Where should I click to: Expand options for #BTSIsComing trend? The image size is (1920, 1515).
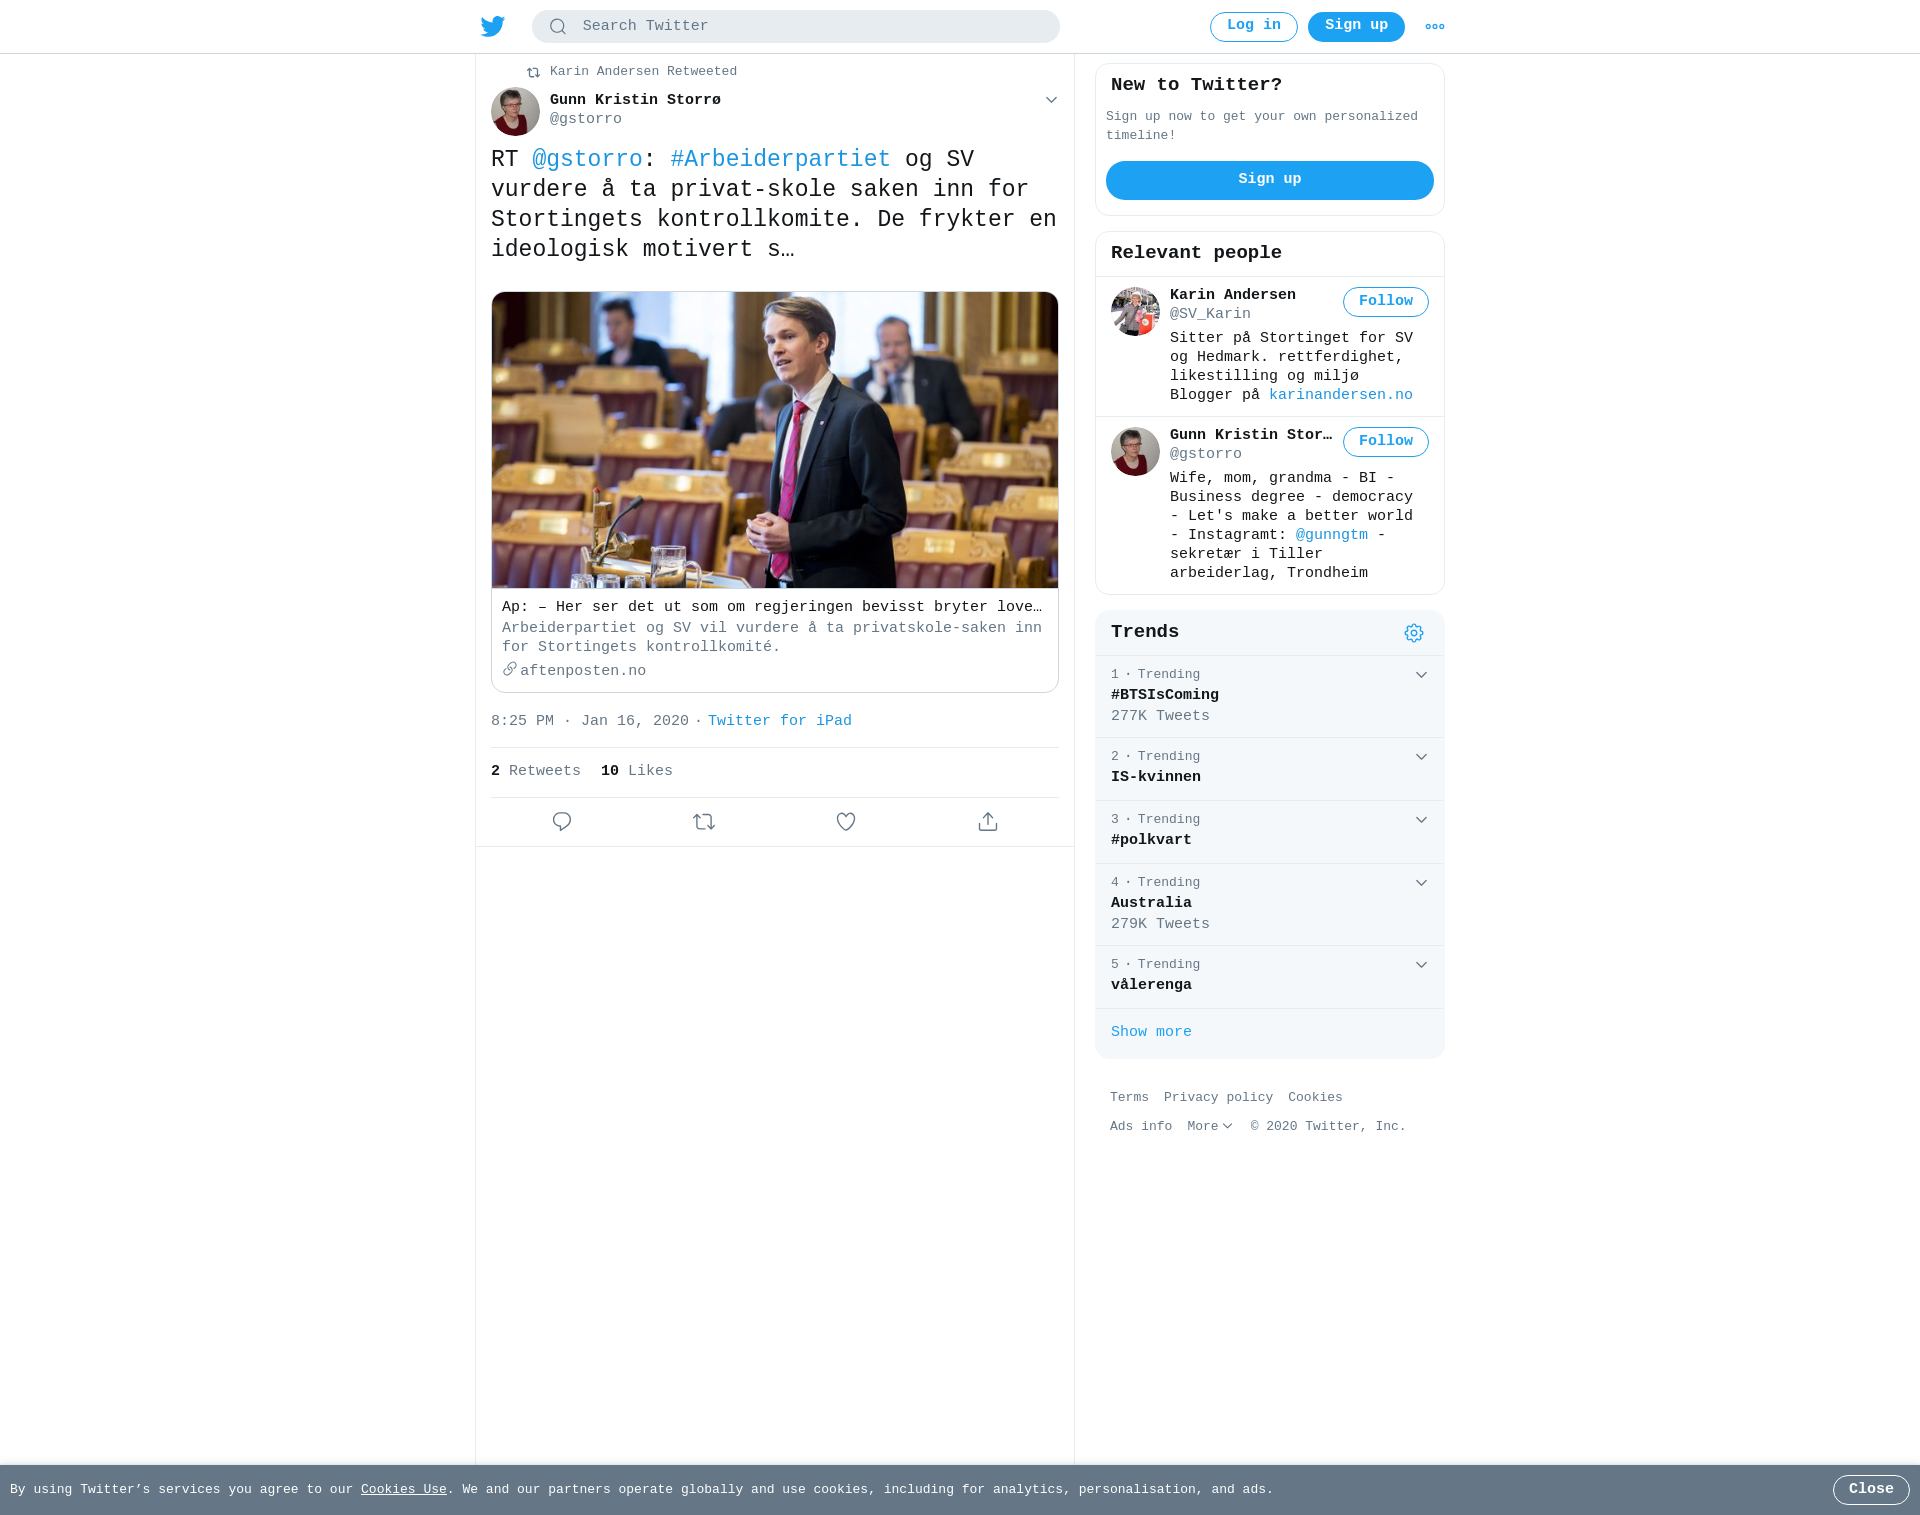1421,675
